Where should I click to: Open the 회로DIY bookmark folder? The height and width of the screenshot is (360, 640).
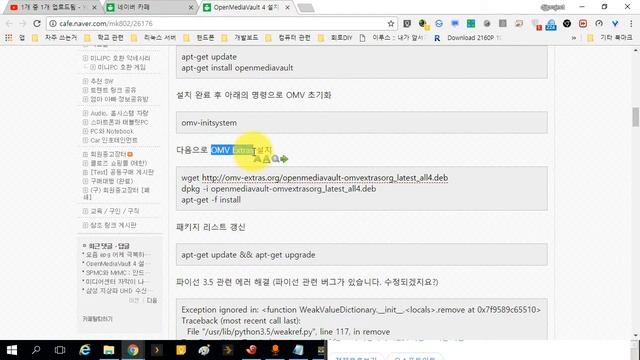pyautogui.click(x=336, y=38)
